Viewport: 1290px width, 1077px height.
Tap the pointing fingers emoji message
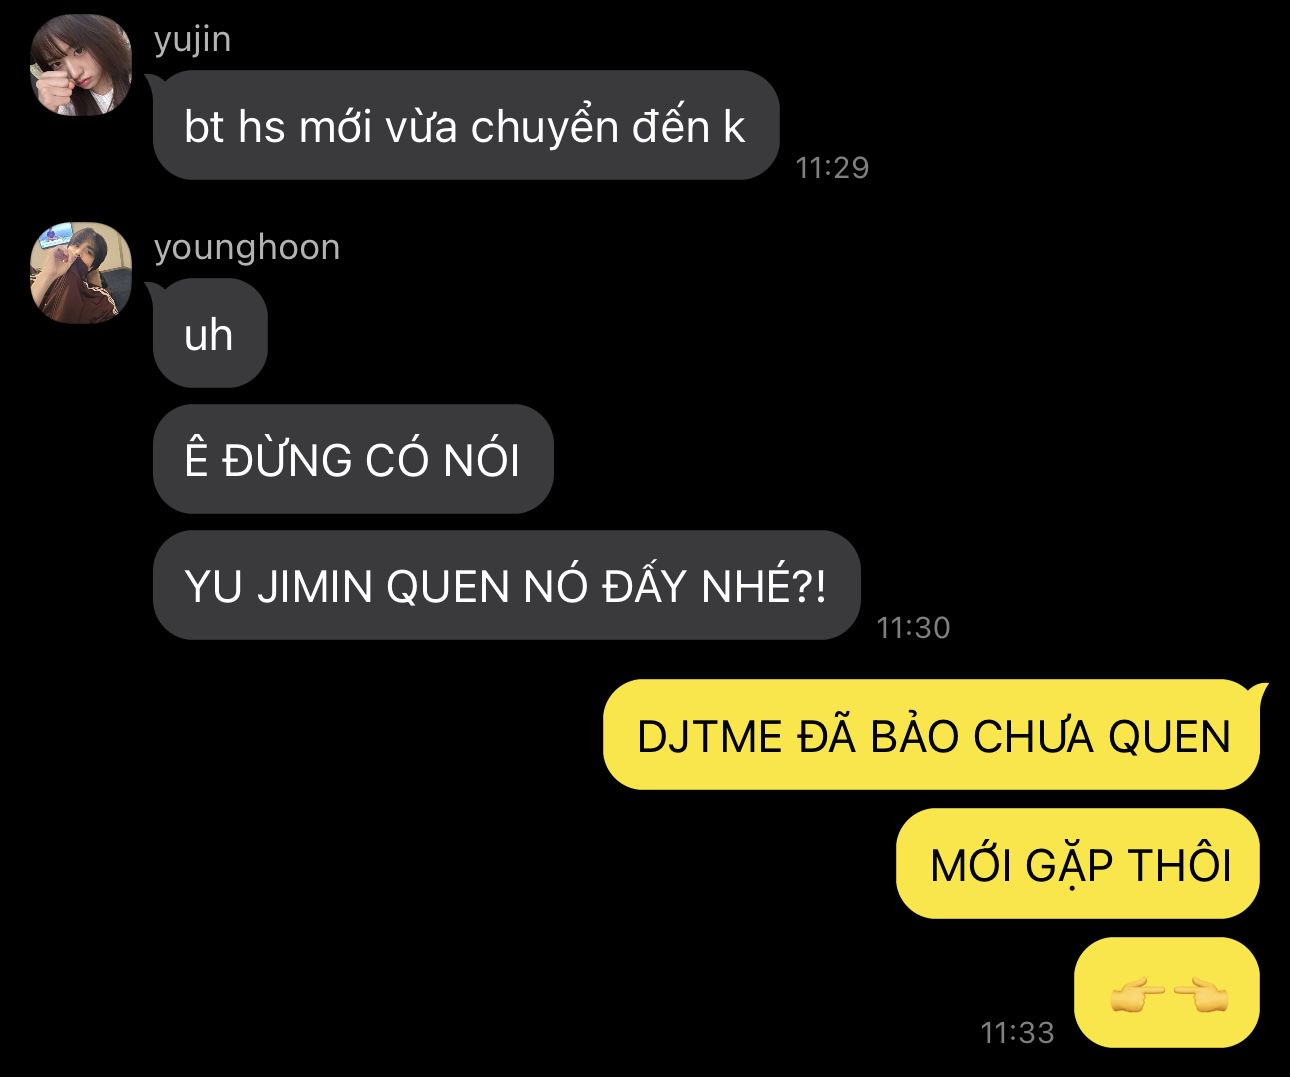pyautogui.click(x=1167, y=992)
